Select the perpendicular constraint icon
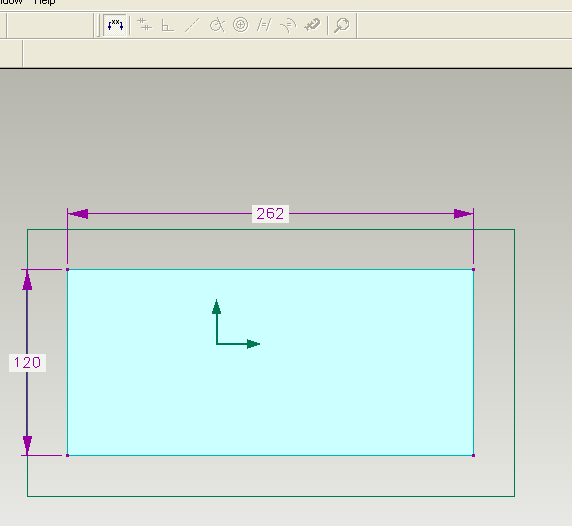This screenshot has width=572, height=526. click(167, 26)
